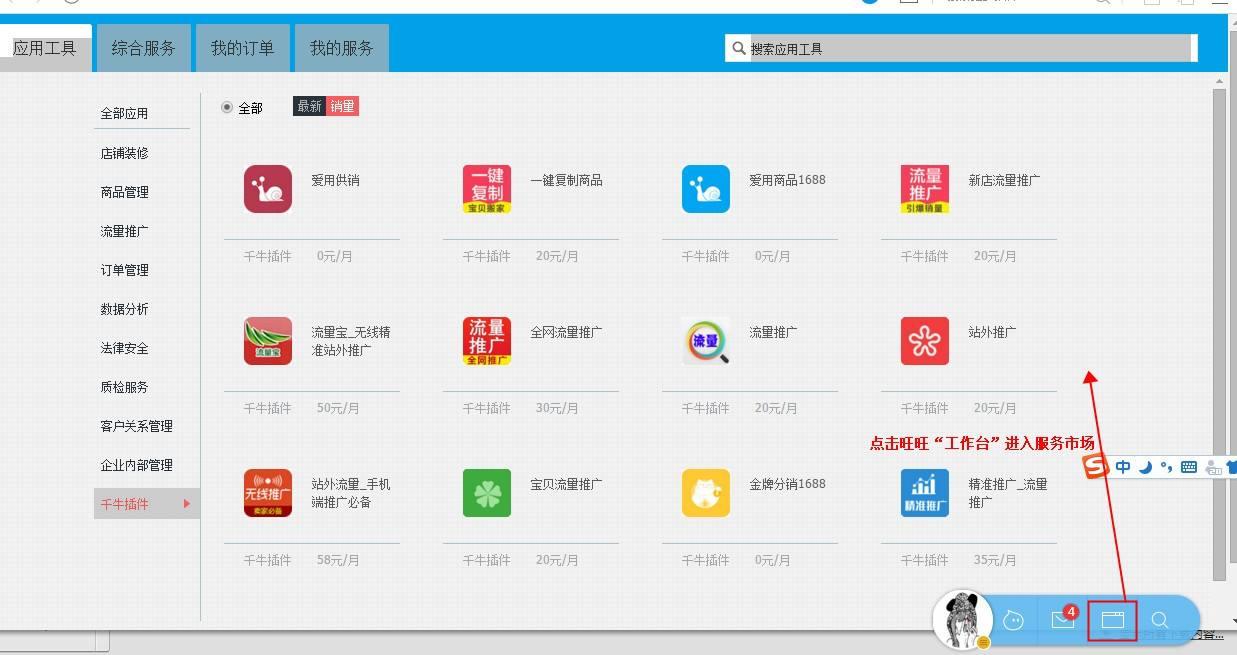The image size is (1237, 655).
Task: Select 企业内部管理 category
Action: coord(136,465)
